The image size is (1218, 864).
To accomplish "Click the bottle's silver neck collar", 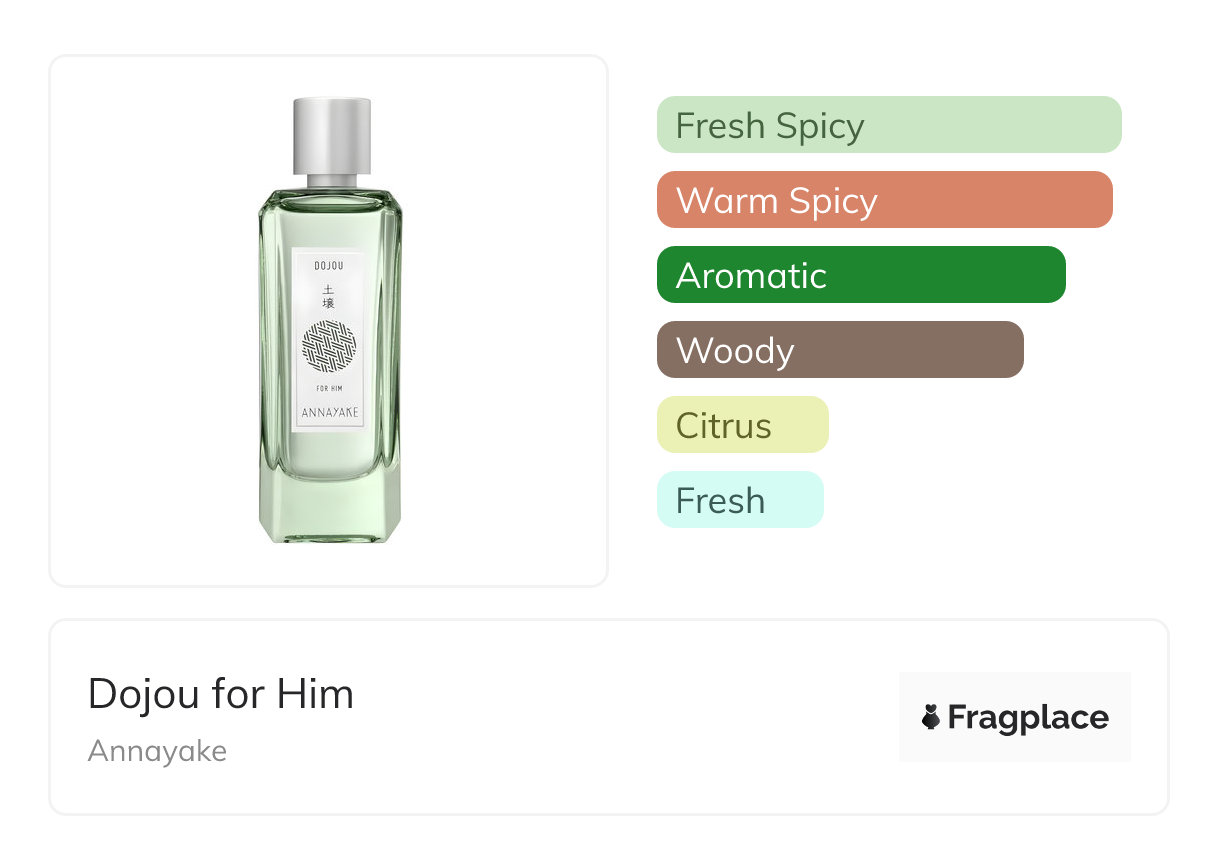I will (x=331, y=181).
